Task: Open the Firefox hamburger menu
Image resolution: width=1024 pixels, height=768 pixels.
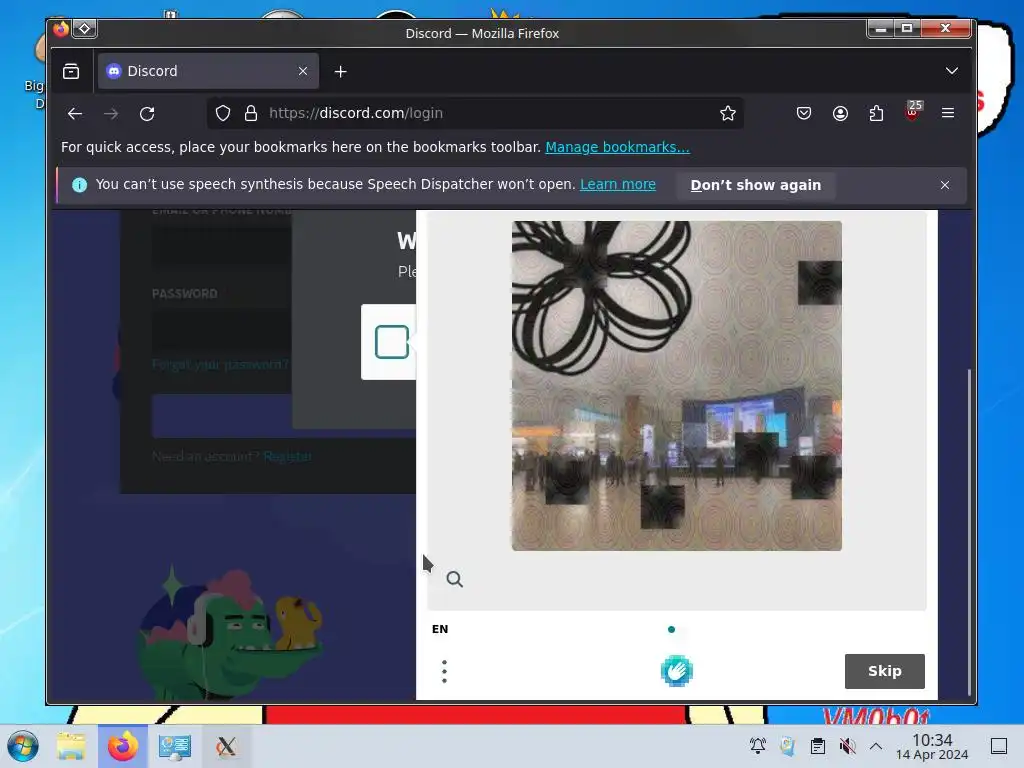Action: coord(948,114)
